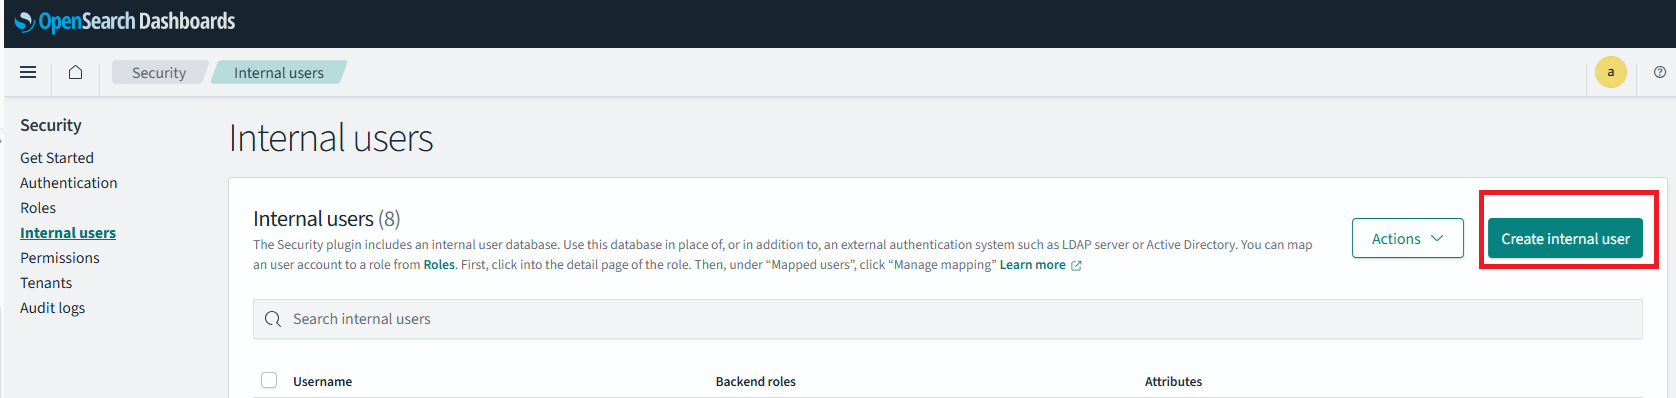1676x398 pixels.
Task: Select Internal users in sidebar
Action: click(68, 233)
